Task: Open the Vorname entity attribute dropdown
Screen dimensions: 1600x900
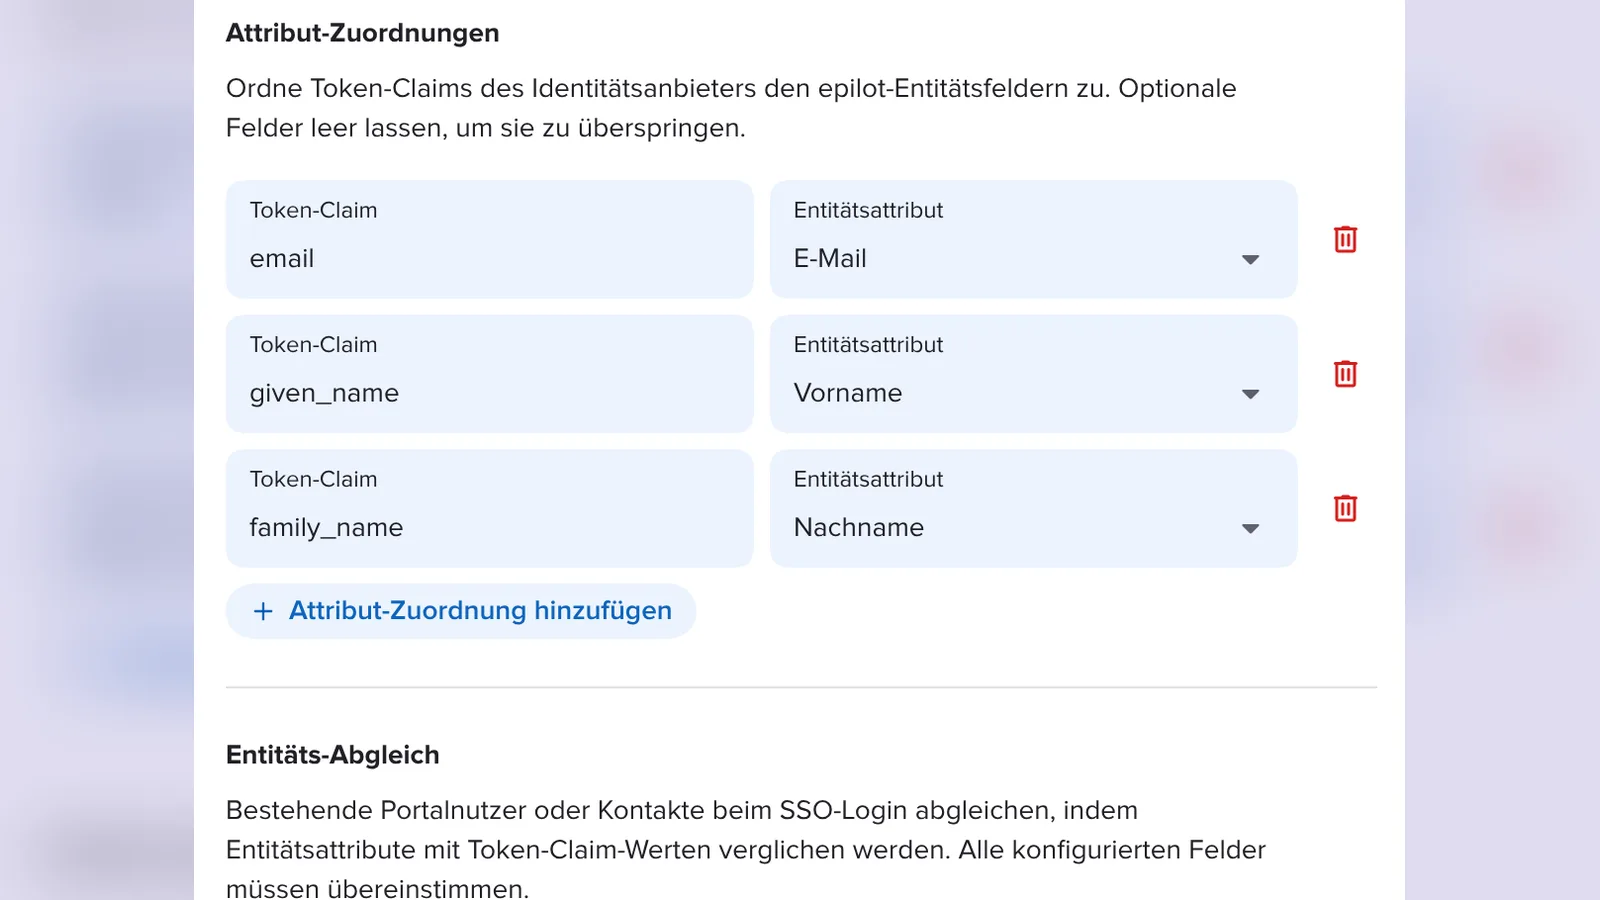Action: click(1033, 374)
